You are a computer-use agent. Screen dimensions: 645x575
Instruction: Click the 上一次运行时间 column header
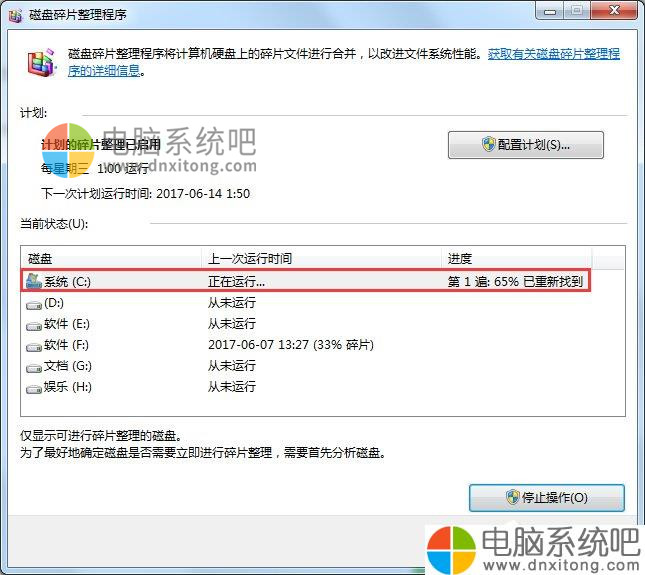tap(320, 258)
